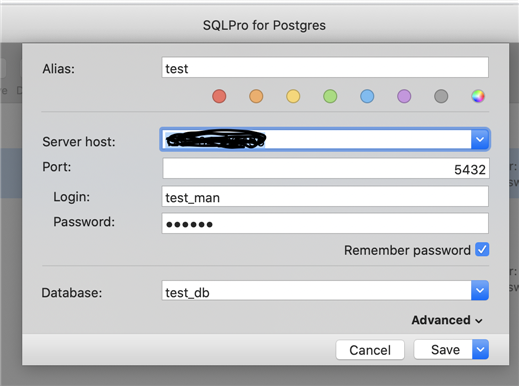The width and height of the screenshot is (519, 386).
Task: Expand the Advanced options section
Action: 447,320
